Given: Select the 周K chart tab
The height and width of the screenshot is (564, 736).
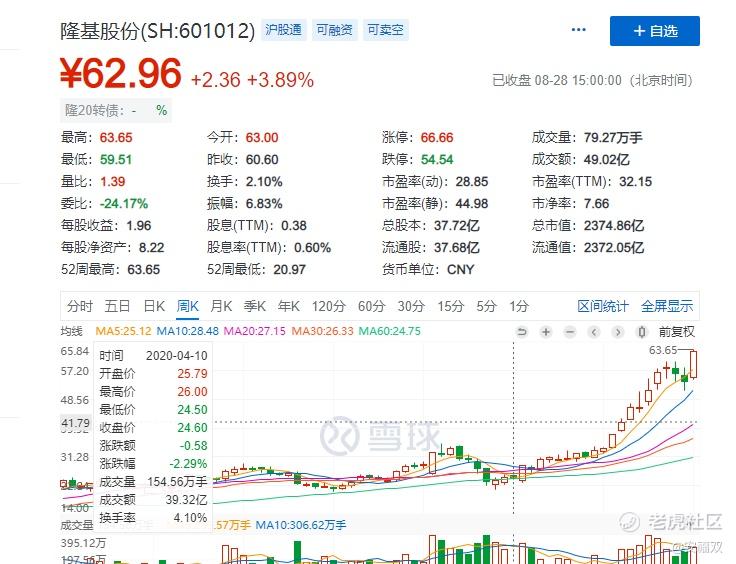Looking at the screenshot, I should (x=188, y=306).
